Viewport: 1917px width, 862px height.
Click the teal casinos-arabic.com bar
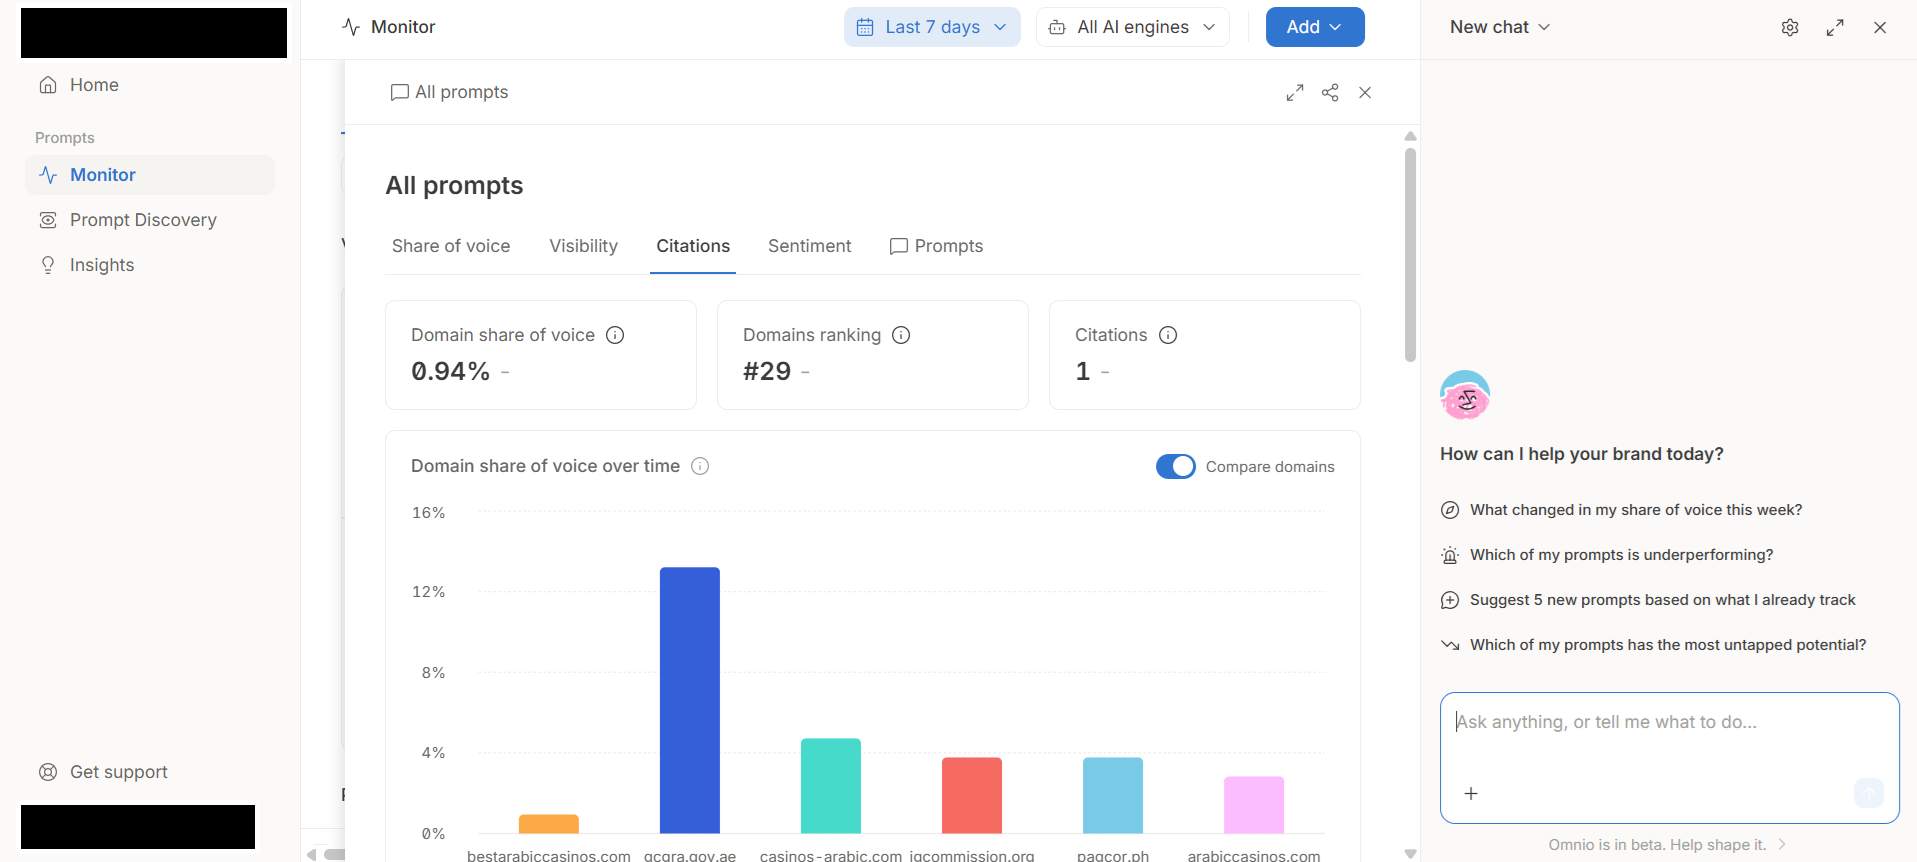click(831, 786)
